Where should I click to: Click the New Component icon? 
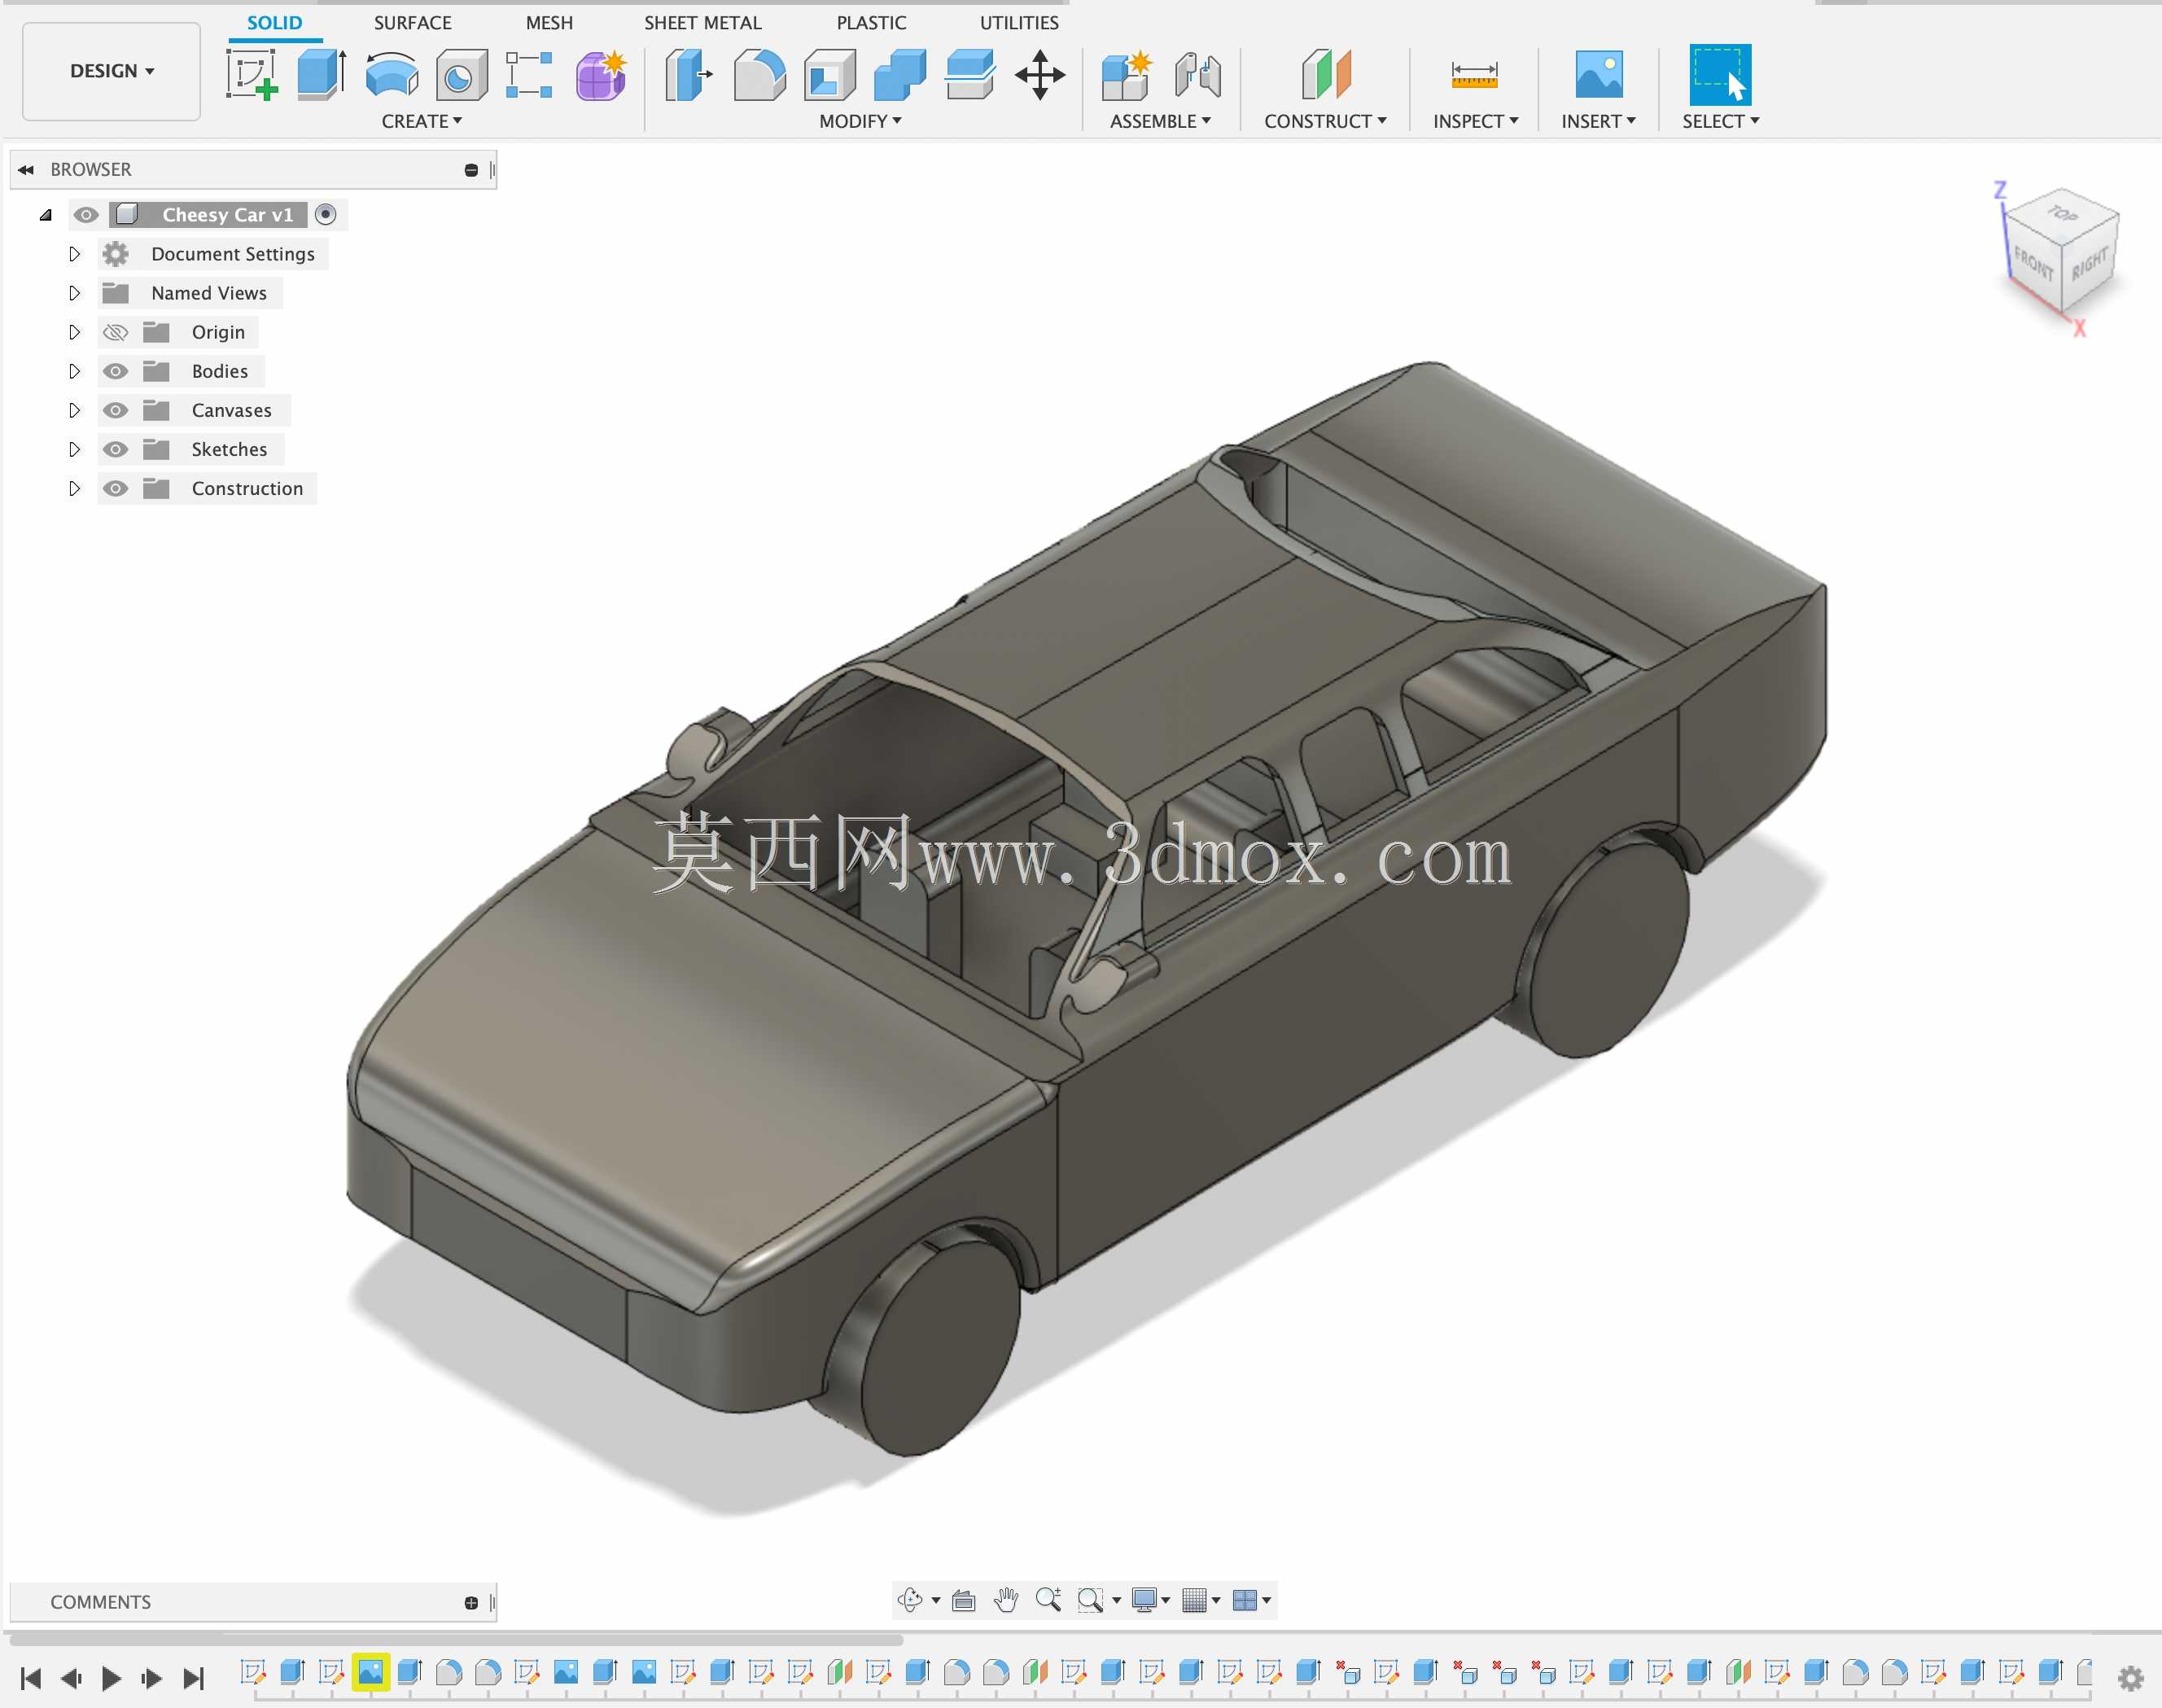point(1126,75)
